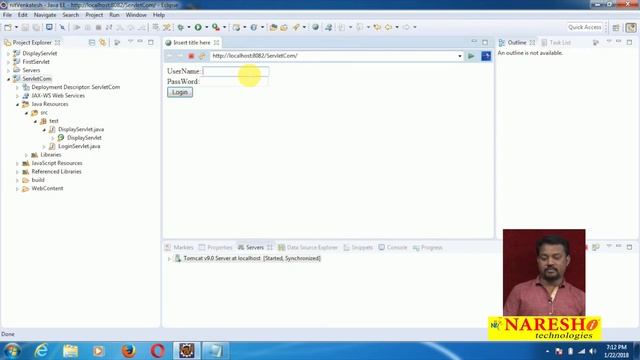640x360 pixels.
Task: Click the Open Type toolbar icon
Action: 273,27
